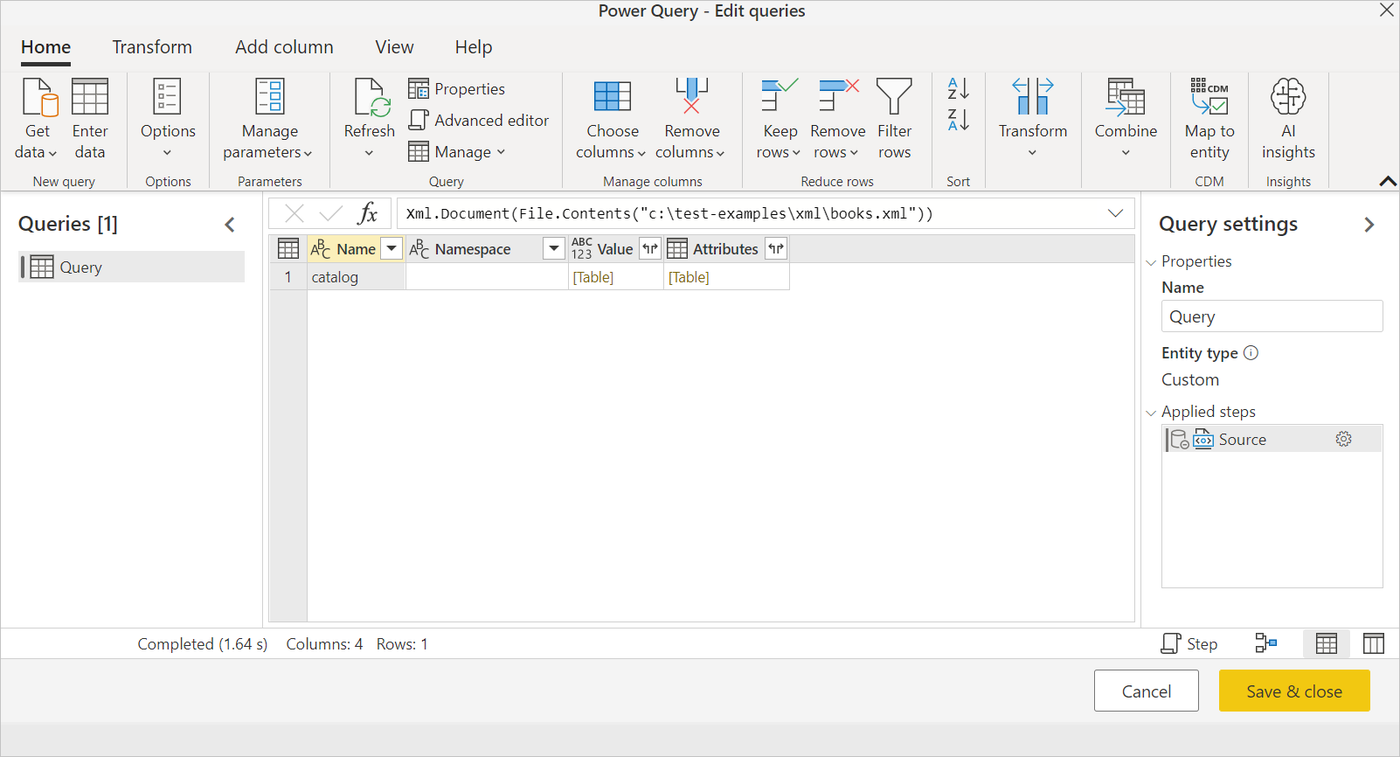Open Choose columns
The width and height of the screenshot is (1400, 757).
612,118
